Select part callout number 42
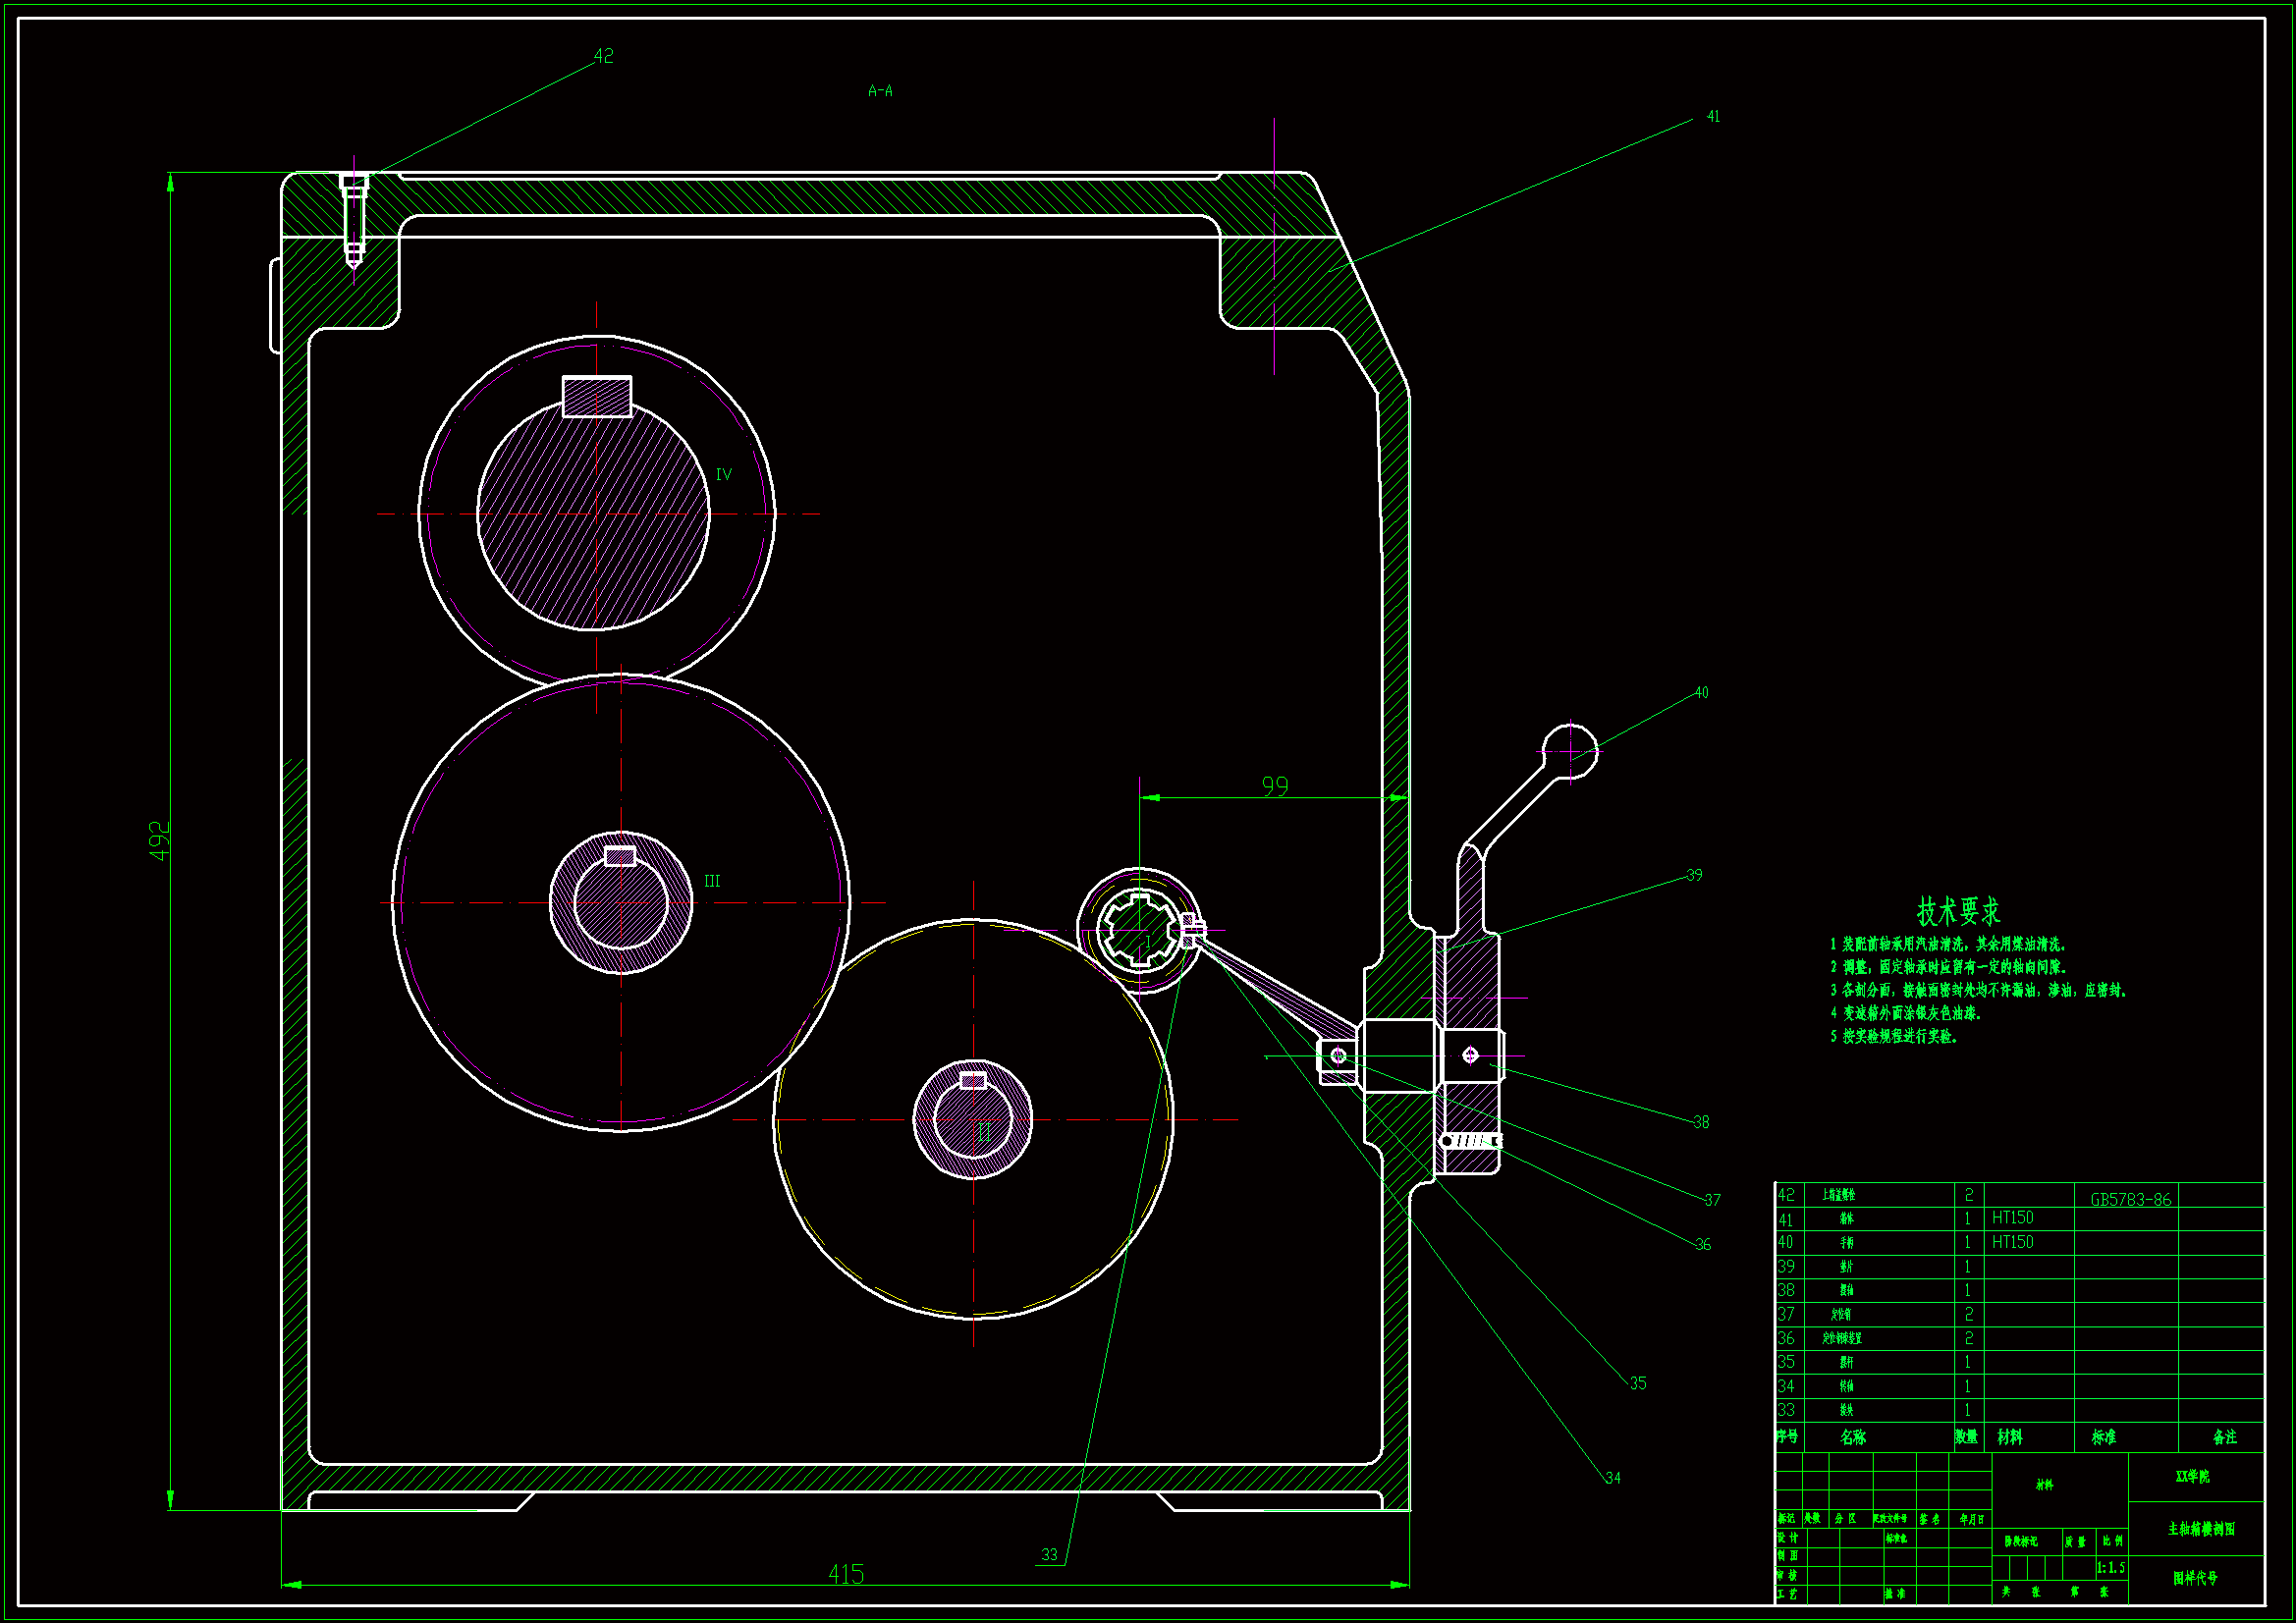2296x1623 pixels. click(x=604, y=57)
